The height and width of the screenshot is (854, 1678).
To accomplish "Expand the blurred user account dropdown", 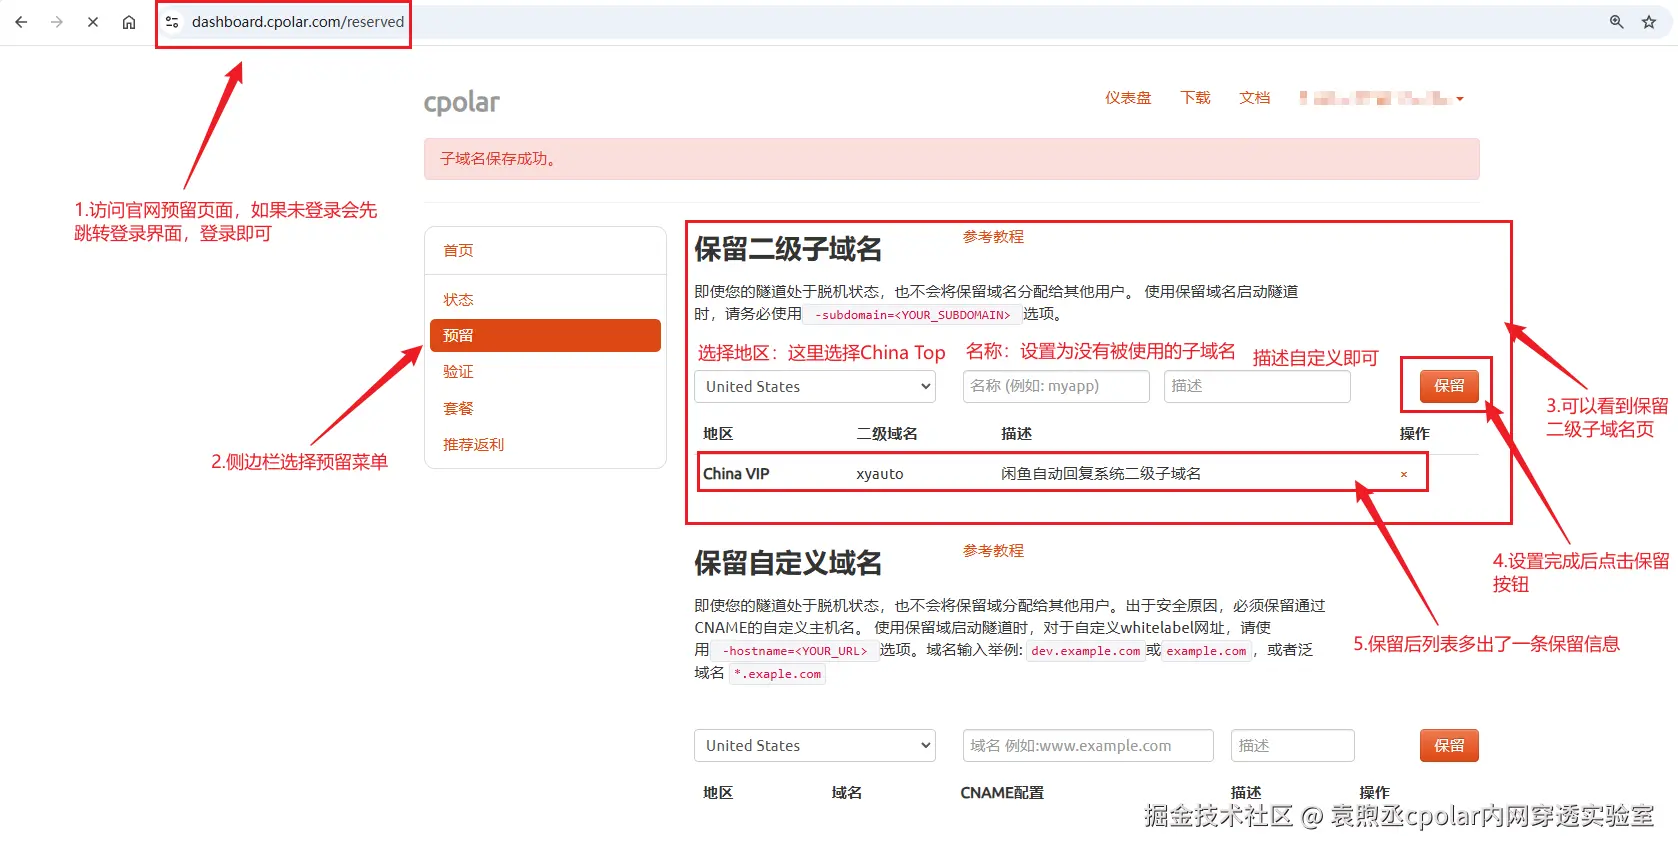I will pos(1381,98).
